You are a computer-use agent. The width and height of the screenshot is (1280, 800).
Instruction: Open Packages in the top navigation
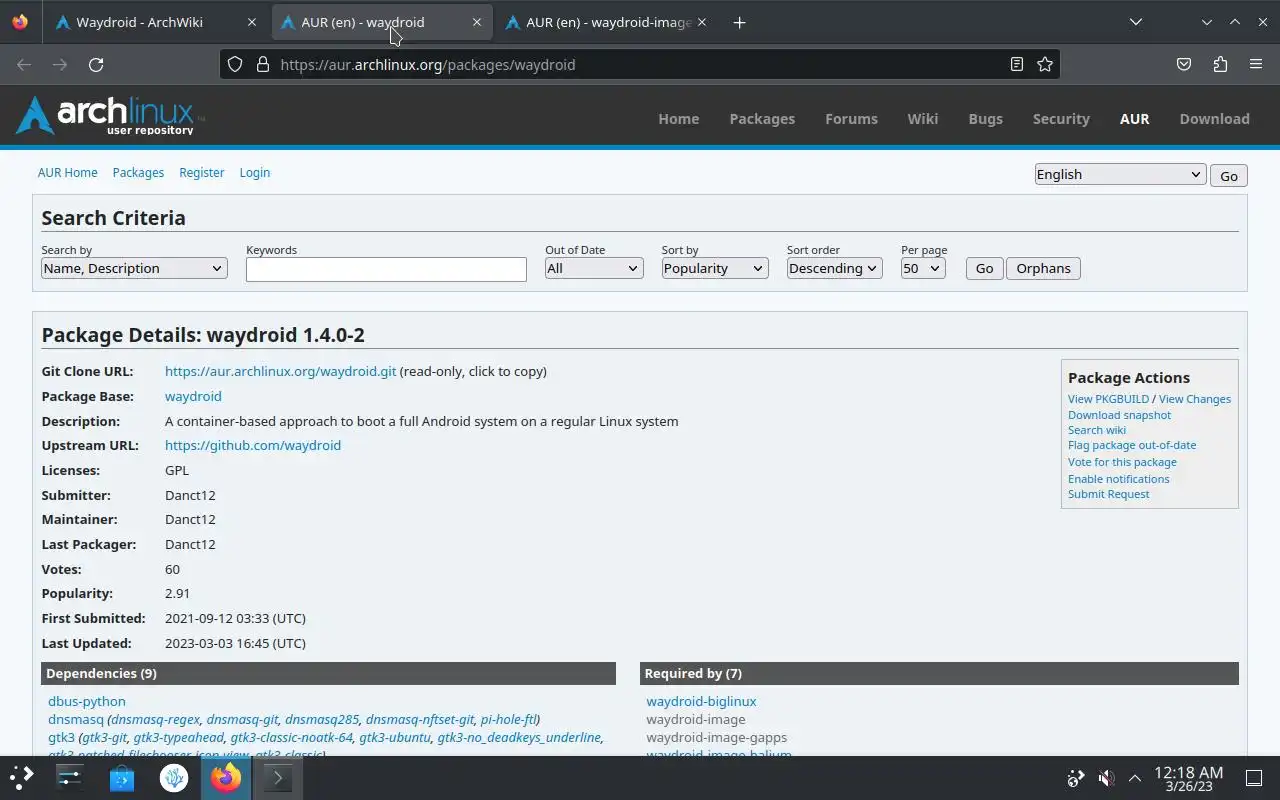point(762,118)
